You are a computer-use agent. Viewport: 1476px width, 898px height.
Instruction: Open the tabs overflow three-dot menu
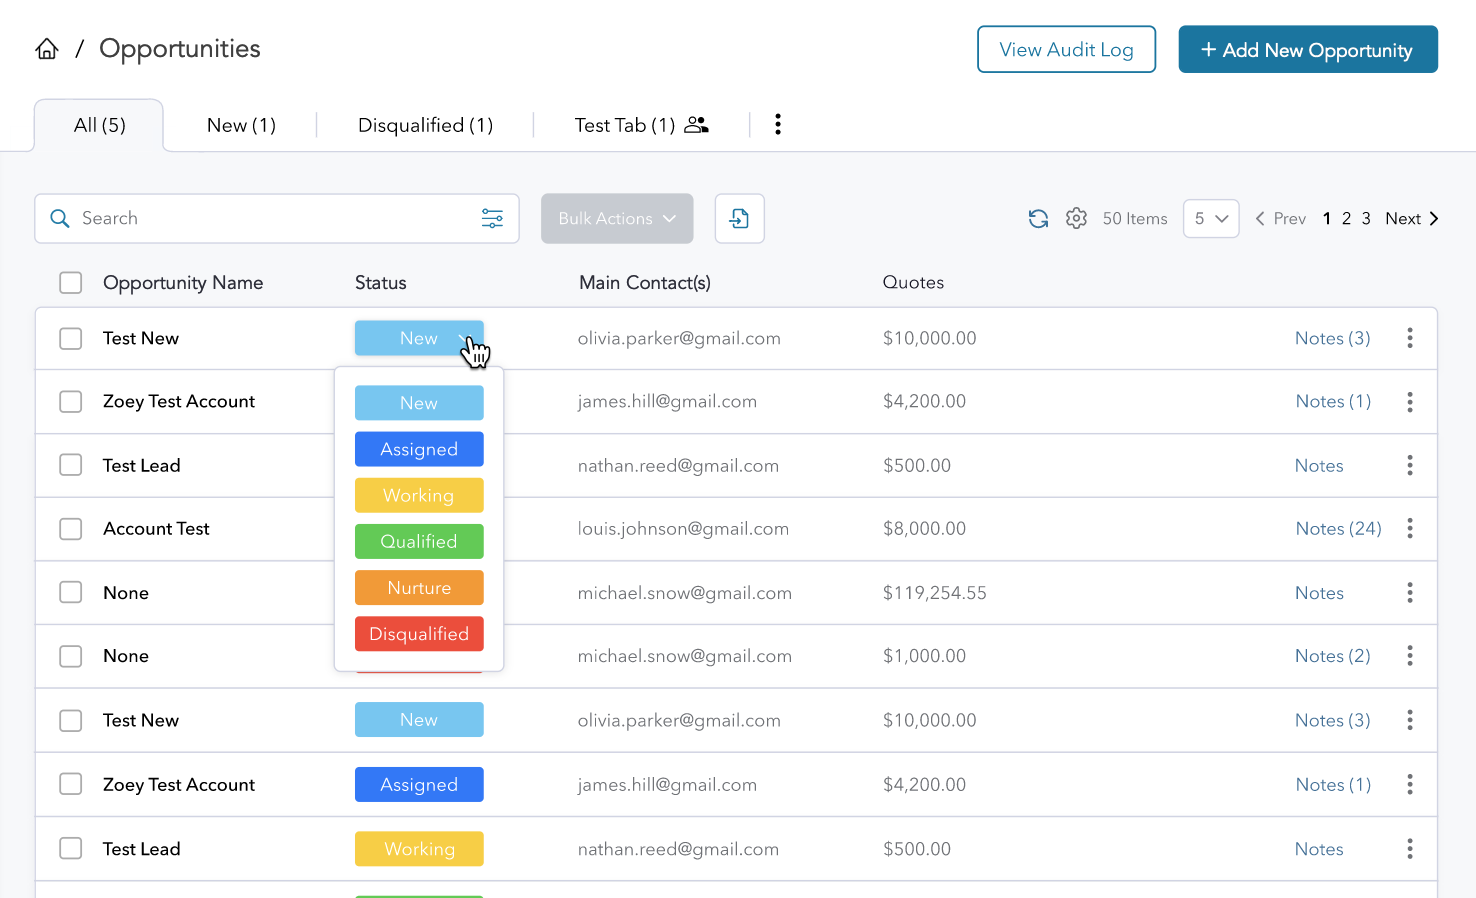778,124
